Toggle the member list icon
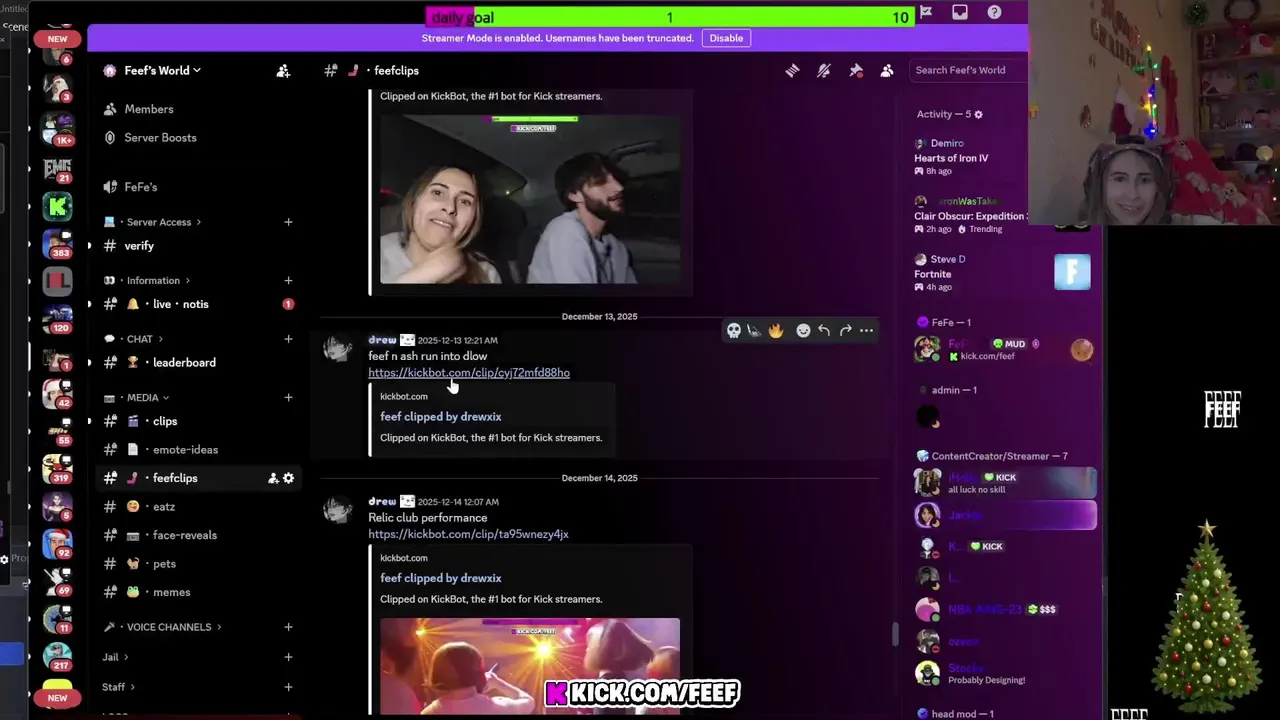1280x720 pixels. (887, 70)
